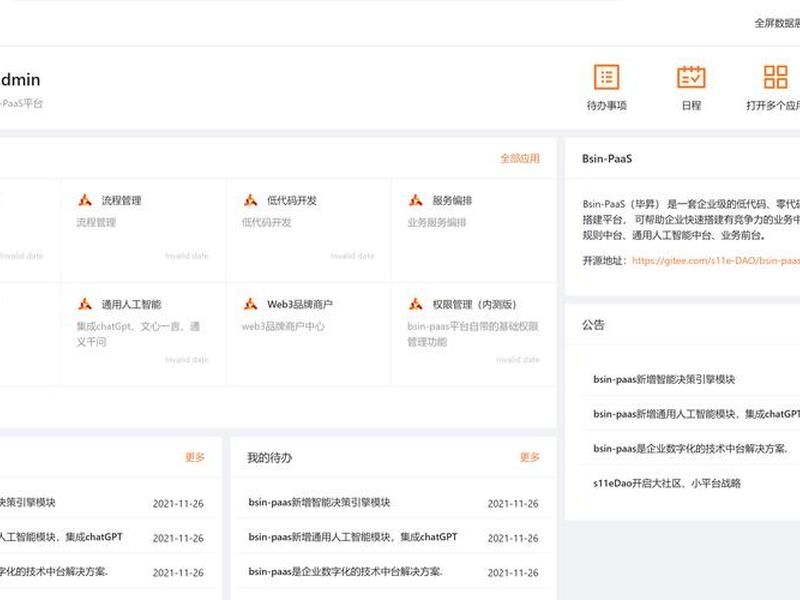This screenshot has width=800, height=600.
Task: Click the Bsin-PaaS panel heading
Action: pos(607,159)
